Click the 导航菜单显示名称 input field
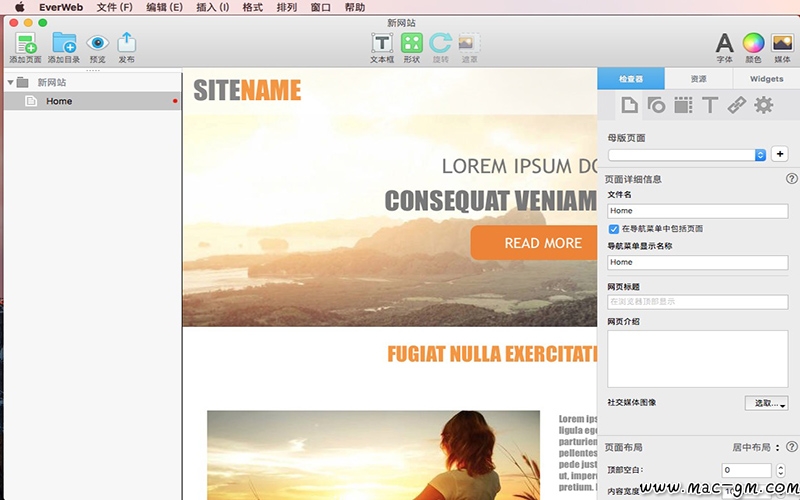 click(697, 262)
